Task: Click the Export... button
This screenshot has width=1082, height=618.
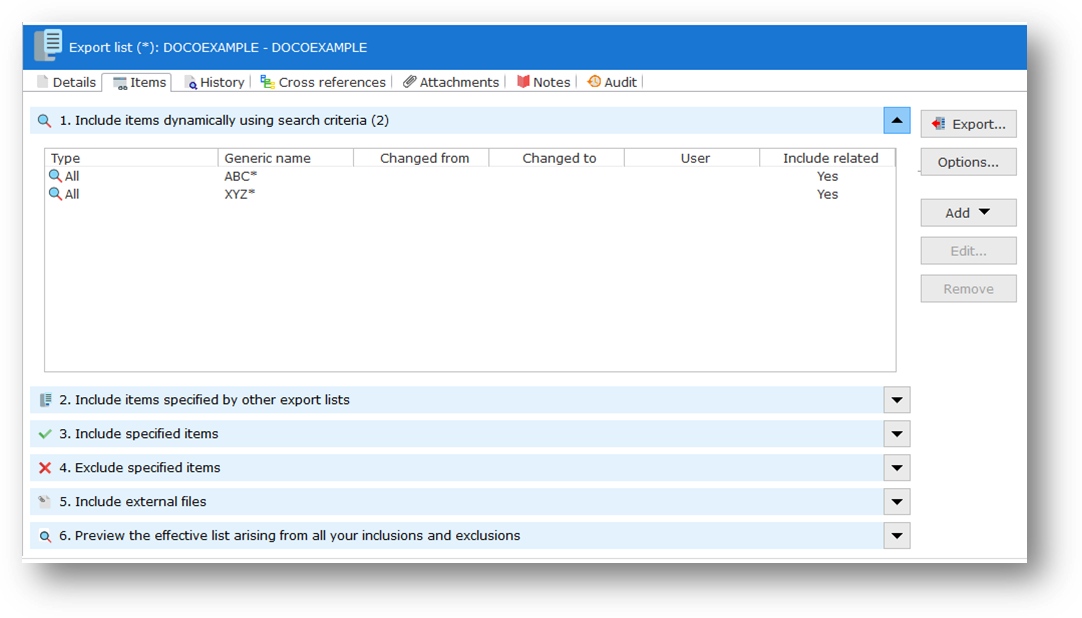Action: pyautogui.click(x=968, y=124)
